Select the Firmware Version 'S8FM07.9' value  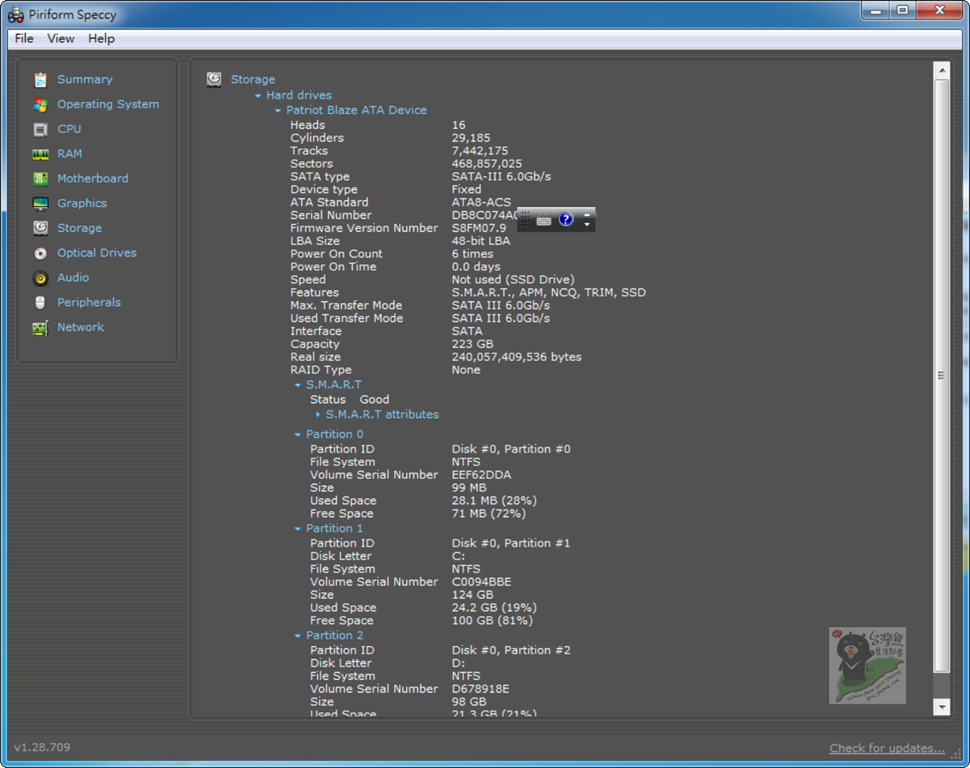(478, 228)
